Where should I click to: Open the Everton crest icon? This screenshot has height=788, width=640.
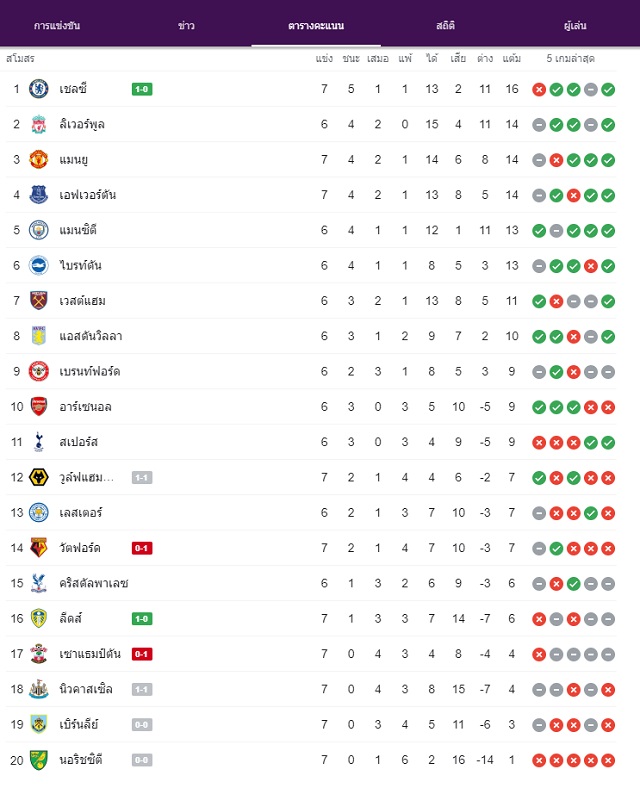pyautogui.click(x=39, y=194)
